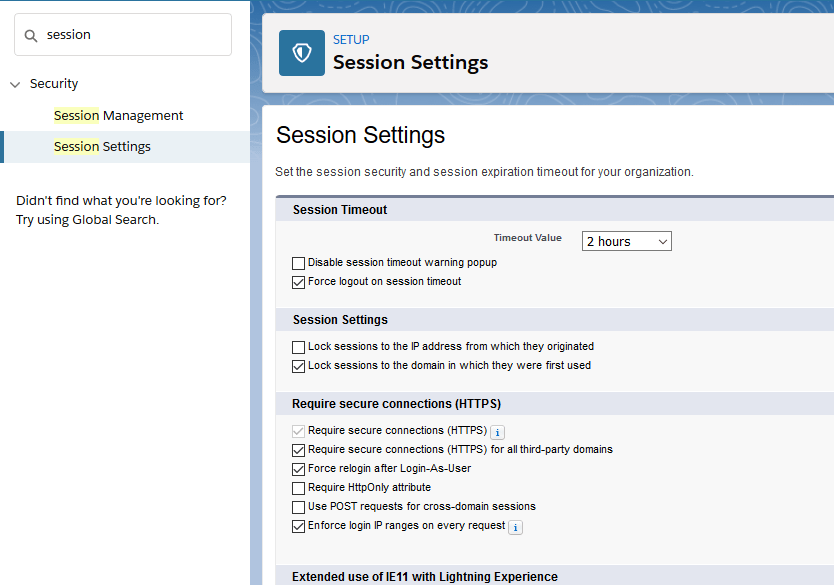Click the Setup shield icon
The width and height of the screenshot is (834, 585).
point(301,53)
